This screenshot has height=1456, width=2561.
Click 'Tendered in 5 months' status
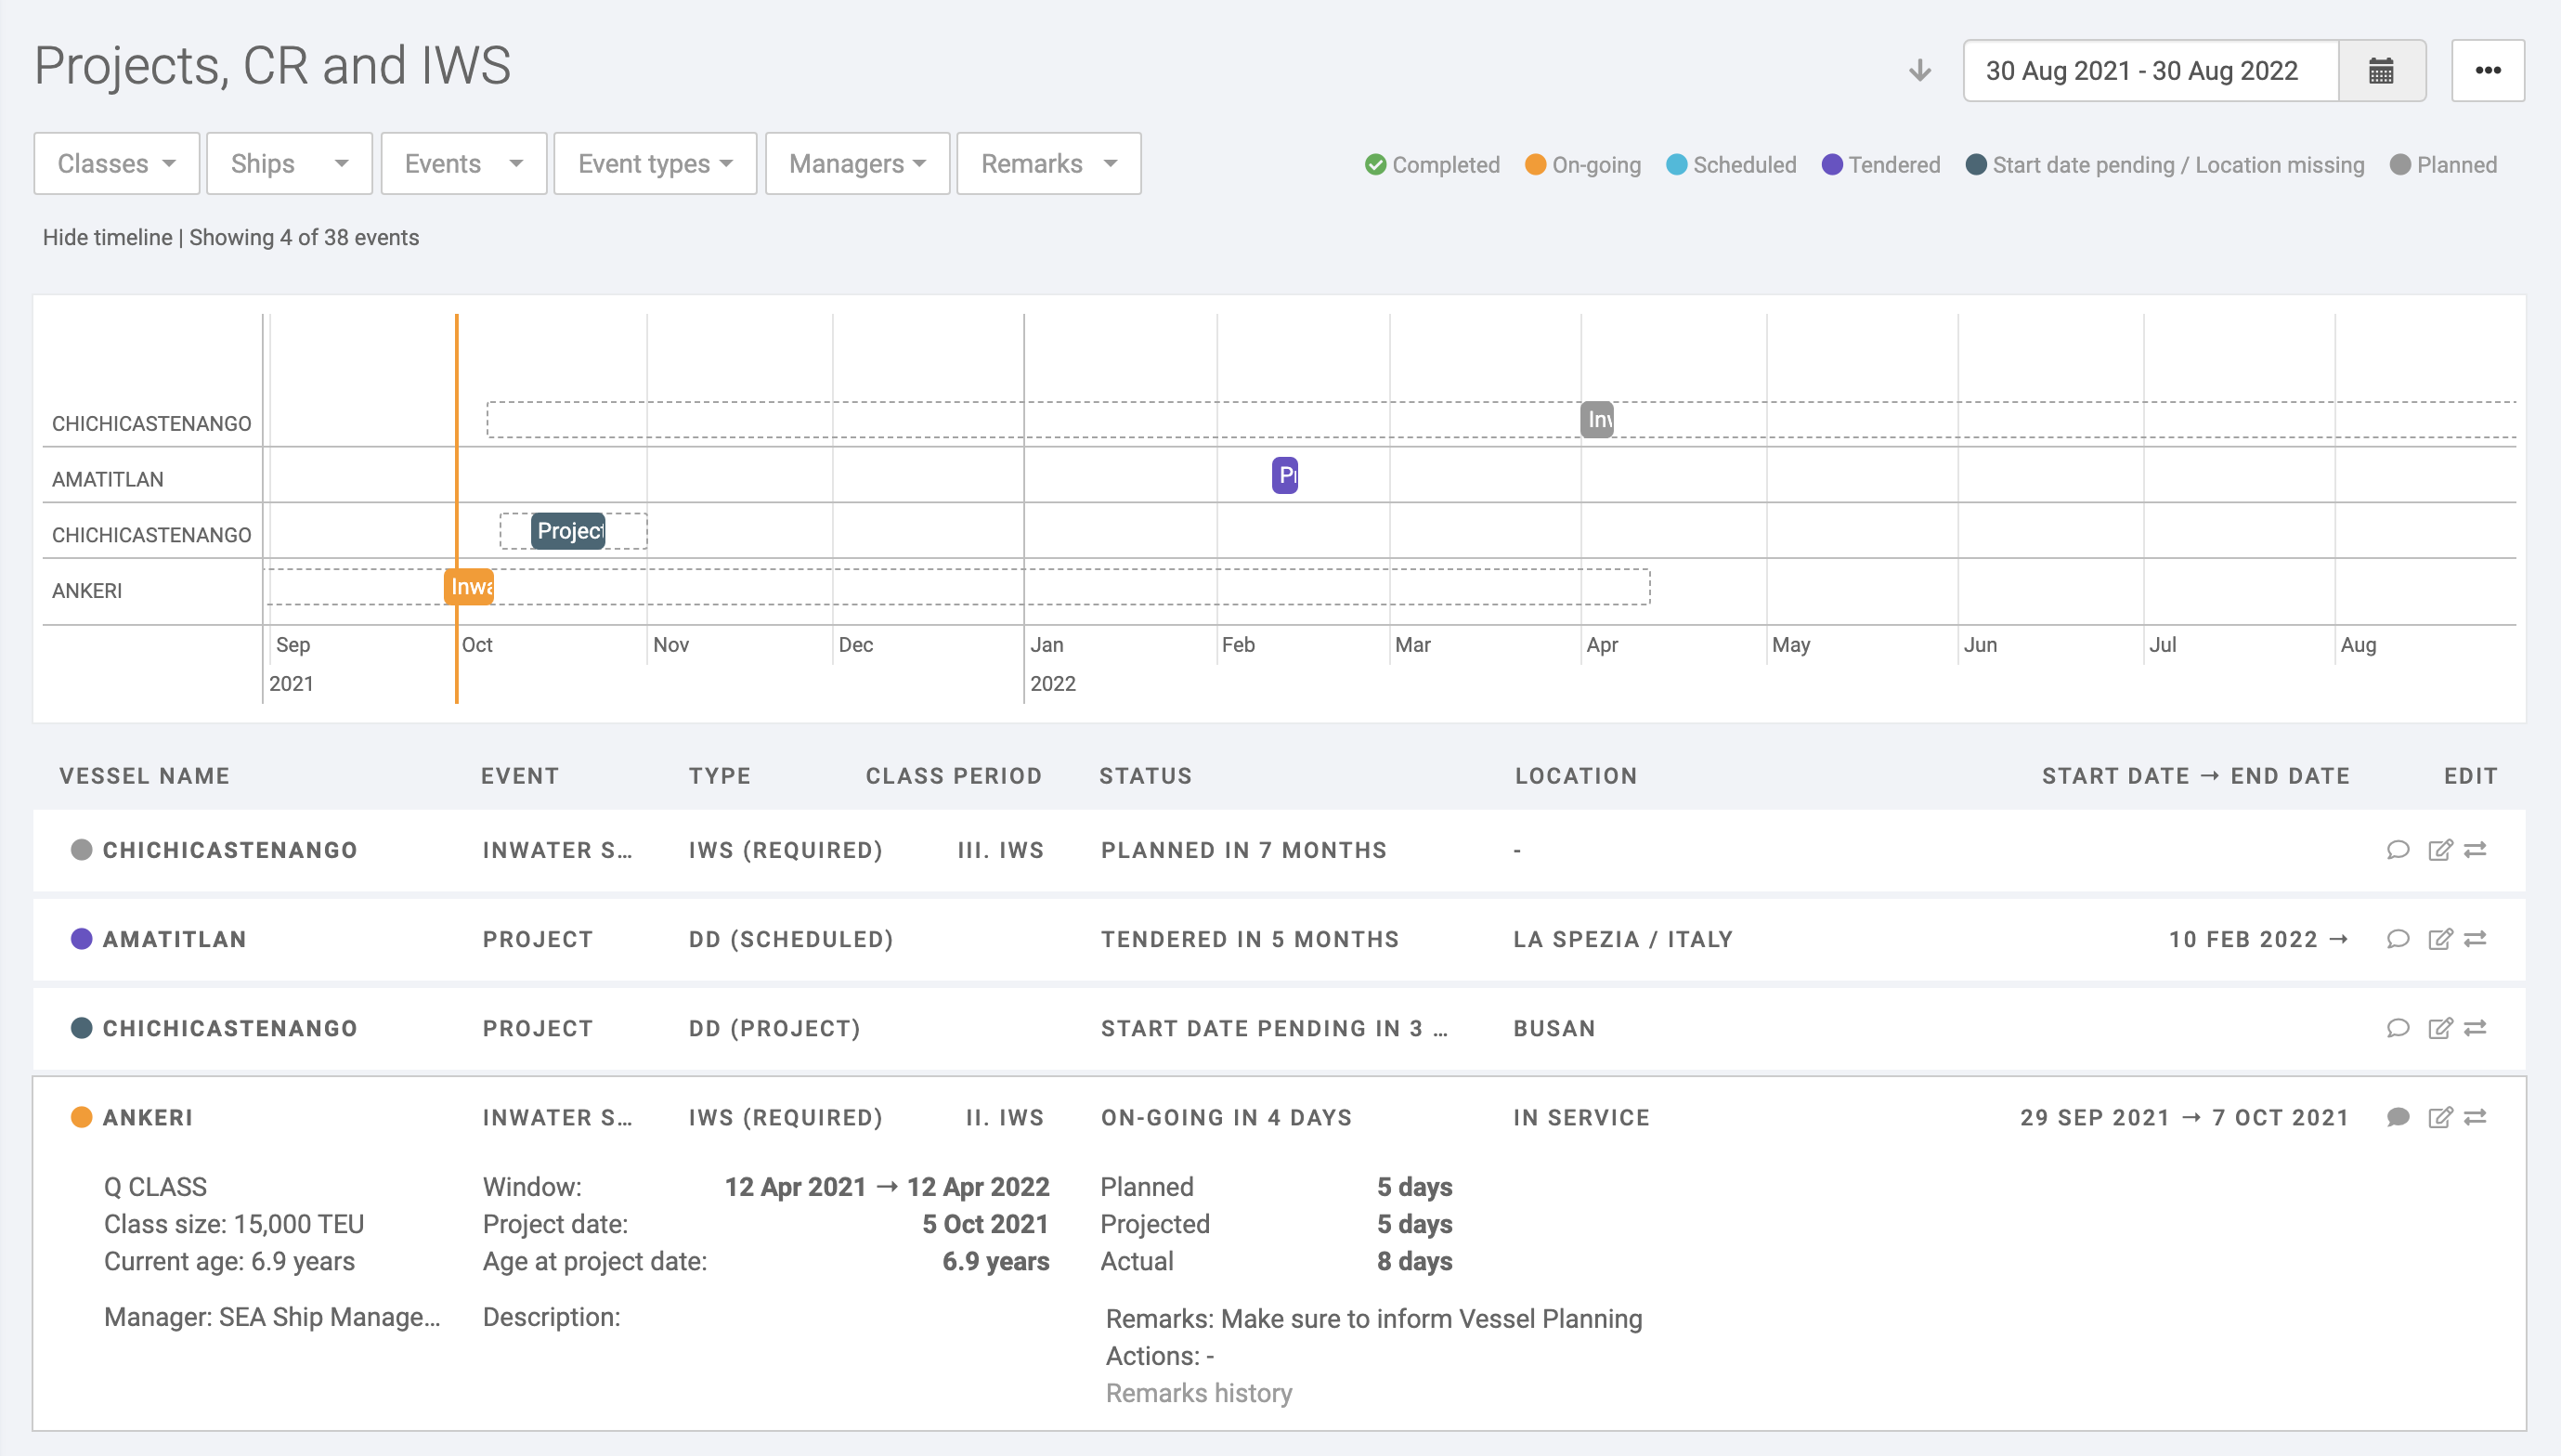click(x=1249, y=939)
